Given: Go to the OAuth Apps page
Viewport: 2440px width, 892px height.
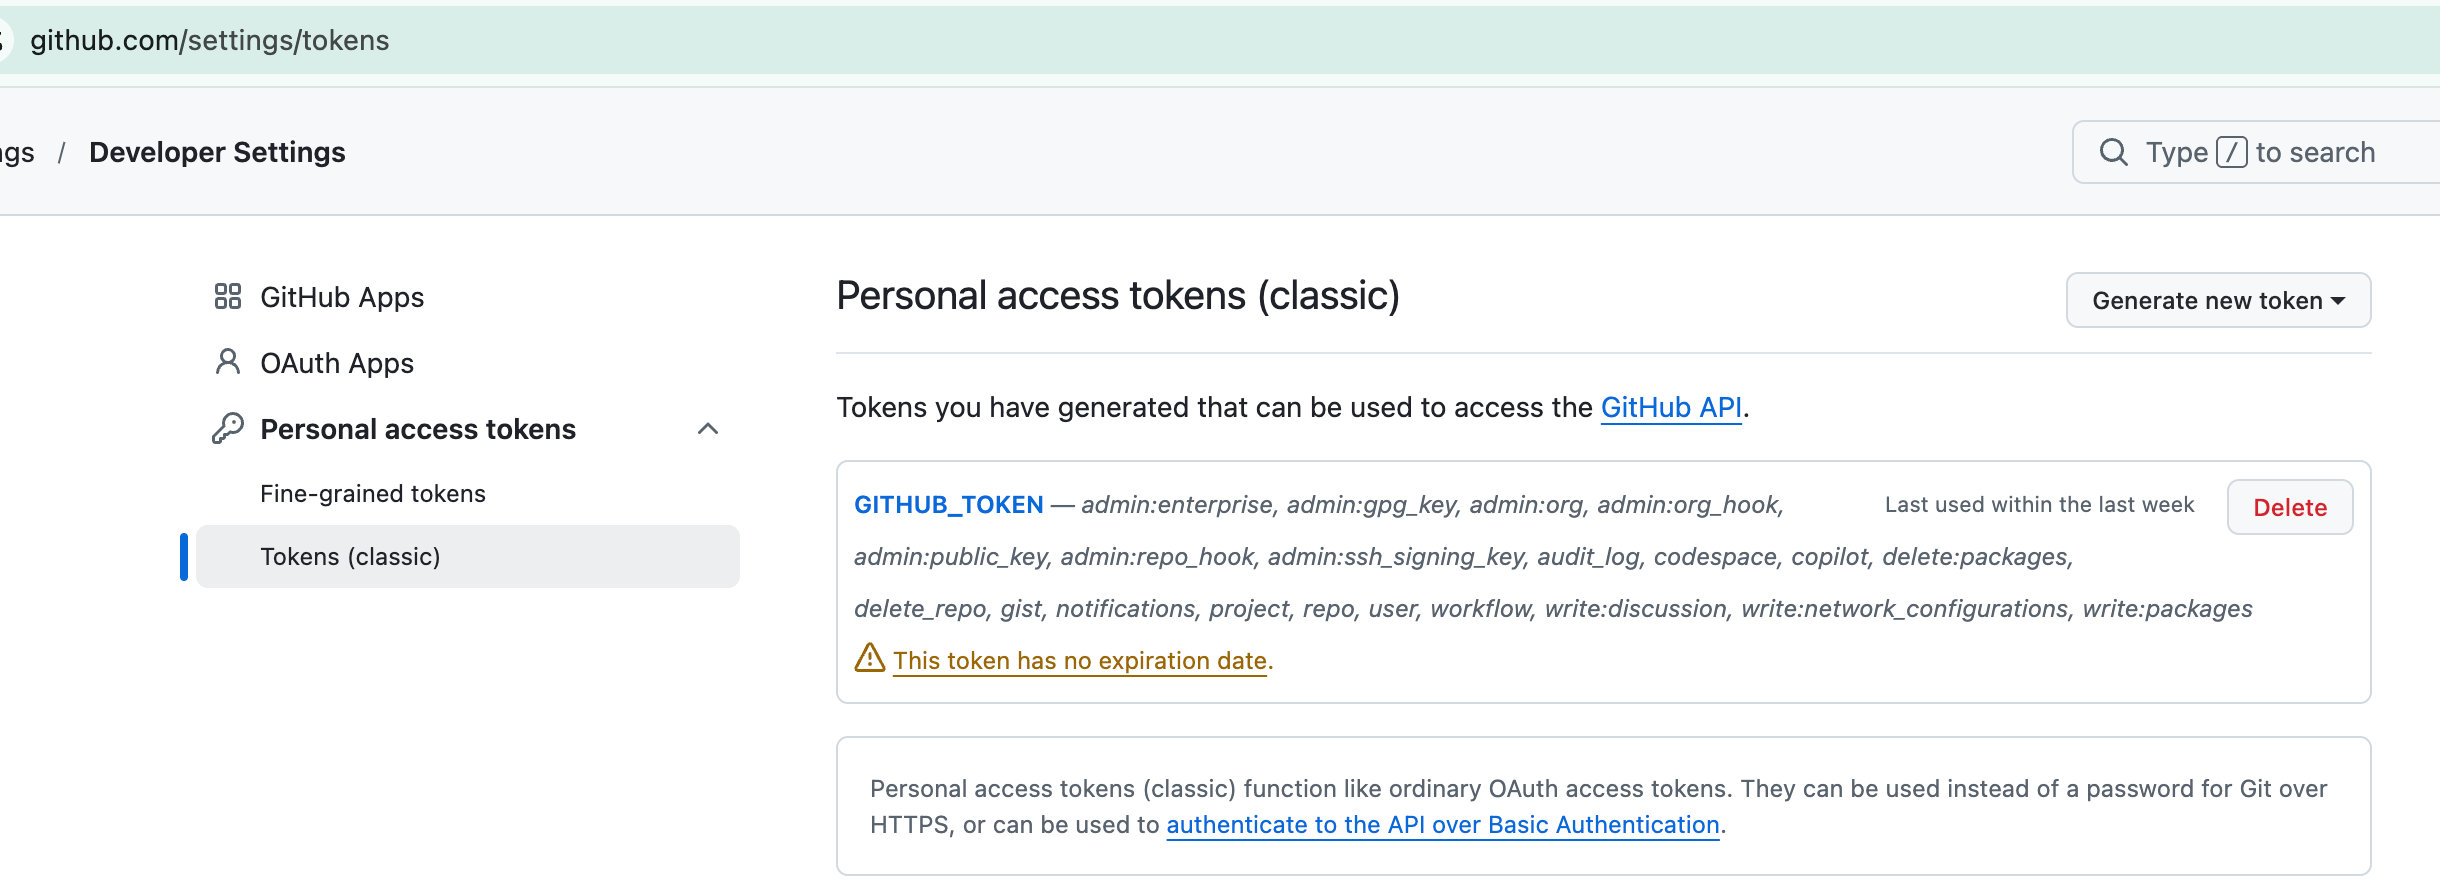Looking at the screenshot, I should [337, 363].
